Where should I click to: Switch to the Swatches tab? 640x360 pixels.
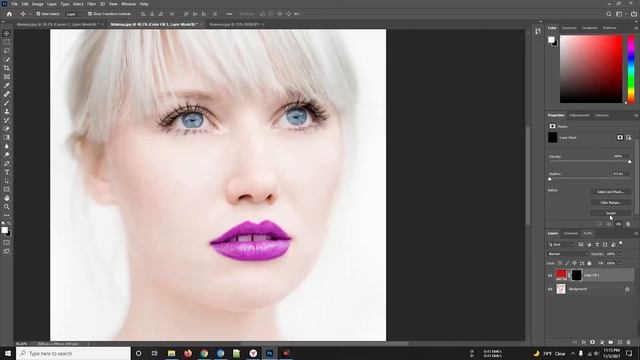point(569,28)
